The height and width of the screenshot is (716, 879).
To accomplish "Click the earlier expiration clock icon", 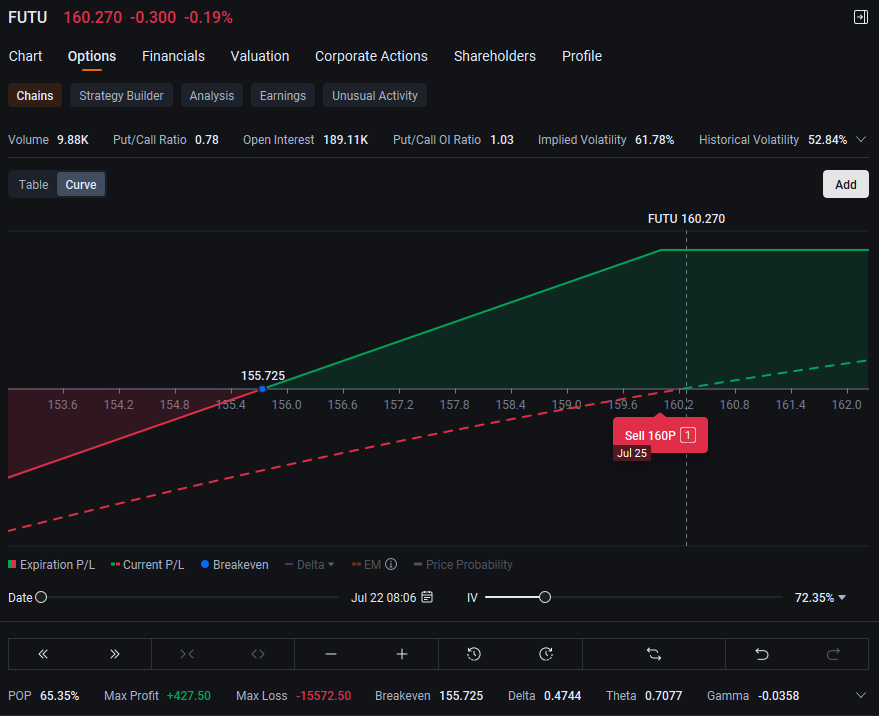I will tap(474, 654).
